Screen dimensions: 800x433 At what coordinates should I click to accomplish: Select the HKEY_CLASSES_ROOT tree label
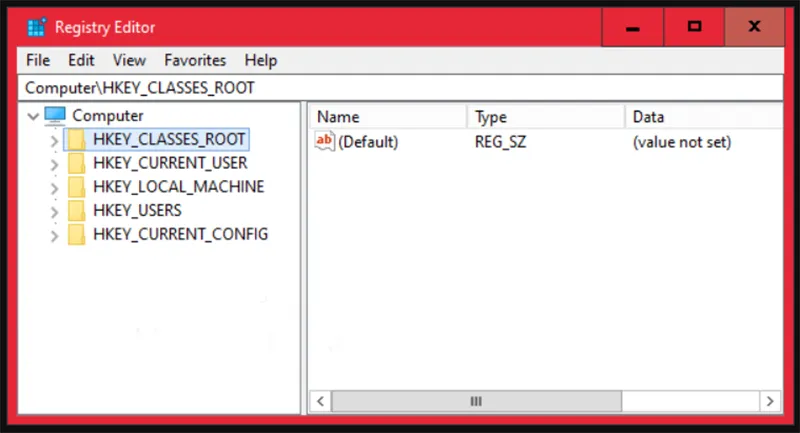point(169,139)
